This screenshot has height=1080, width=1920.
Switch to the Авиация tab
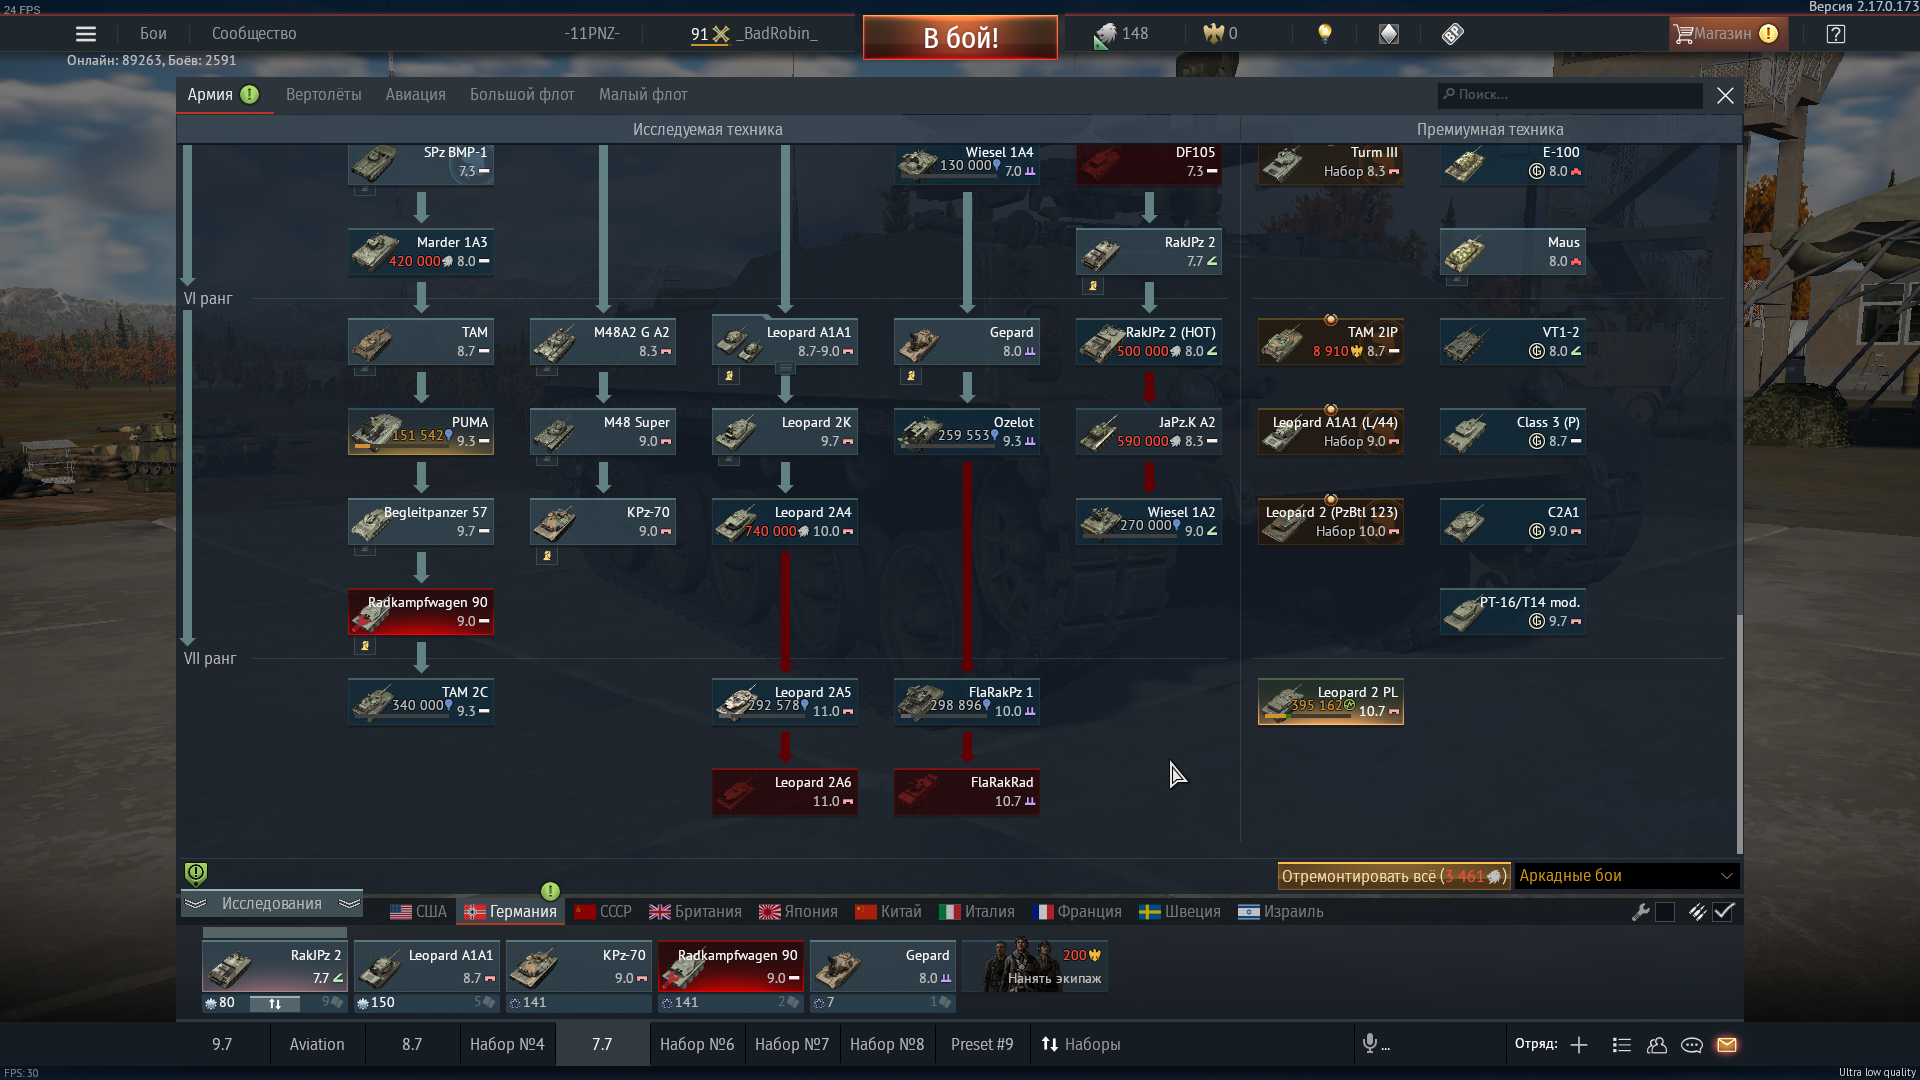(416, 95)
